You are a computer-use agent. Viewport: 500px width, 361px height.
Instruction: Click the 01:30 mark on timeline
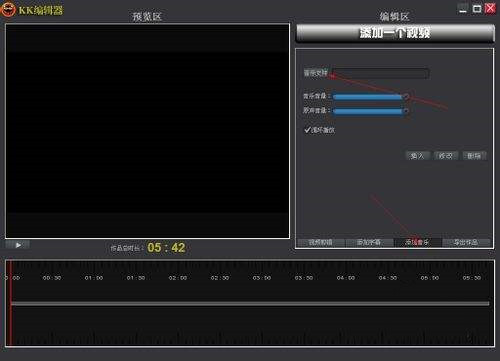136,278
